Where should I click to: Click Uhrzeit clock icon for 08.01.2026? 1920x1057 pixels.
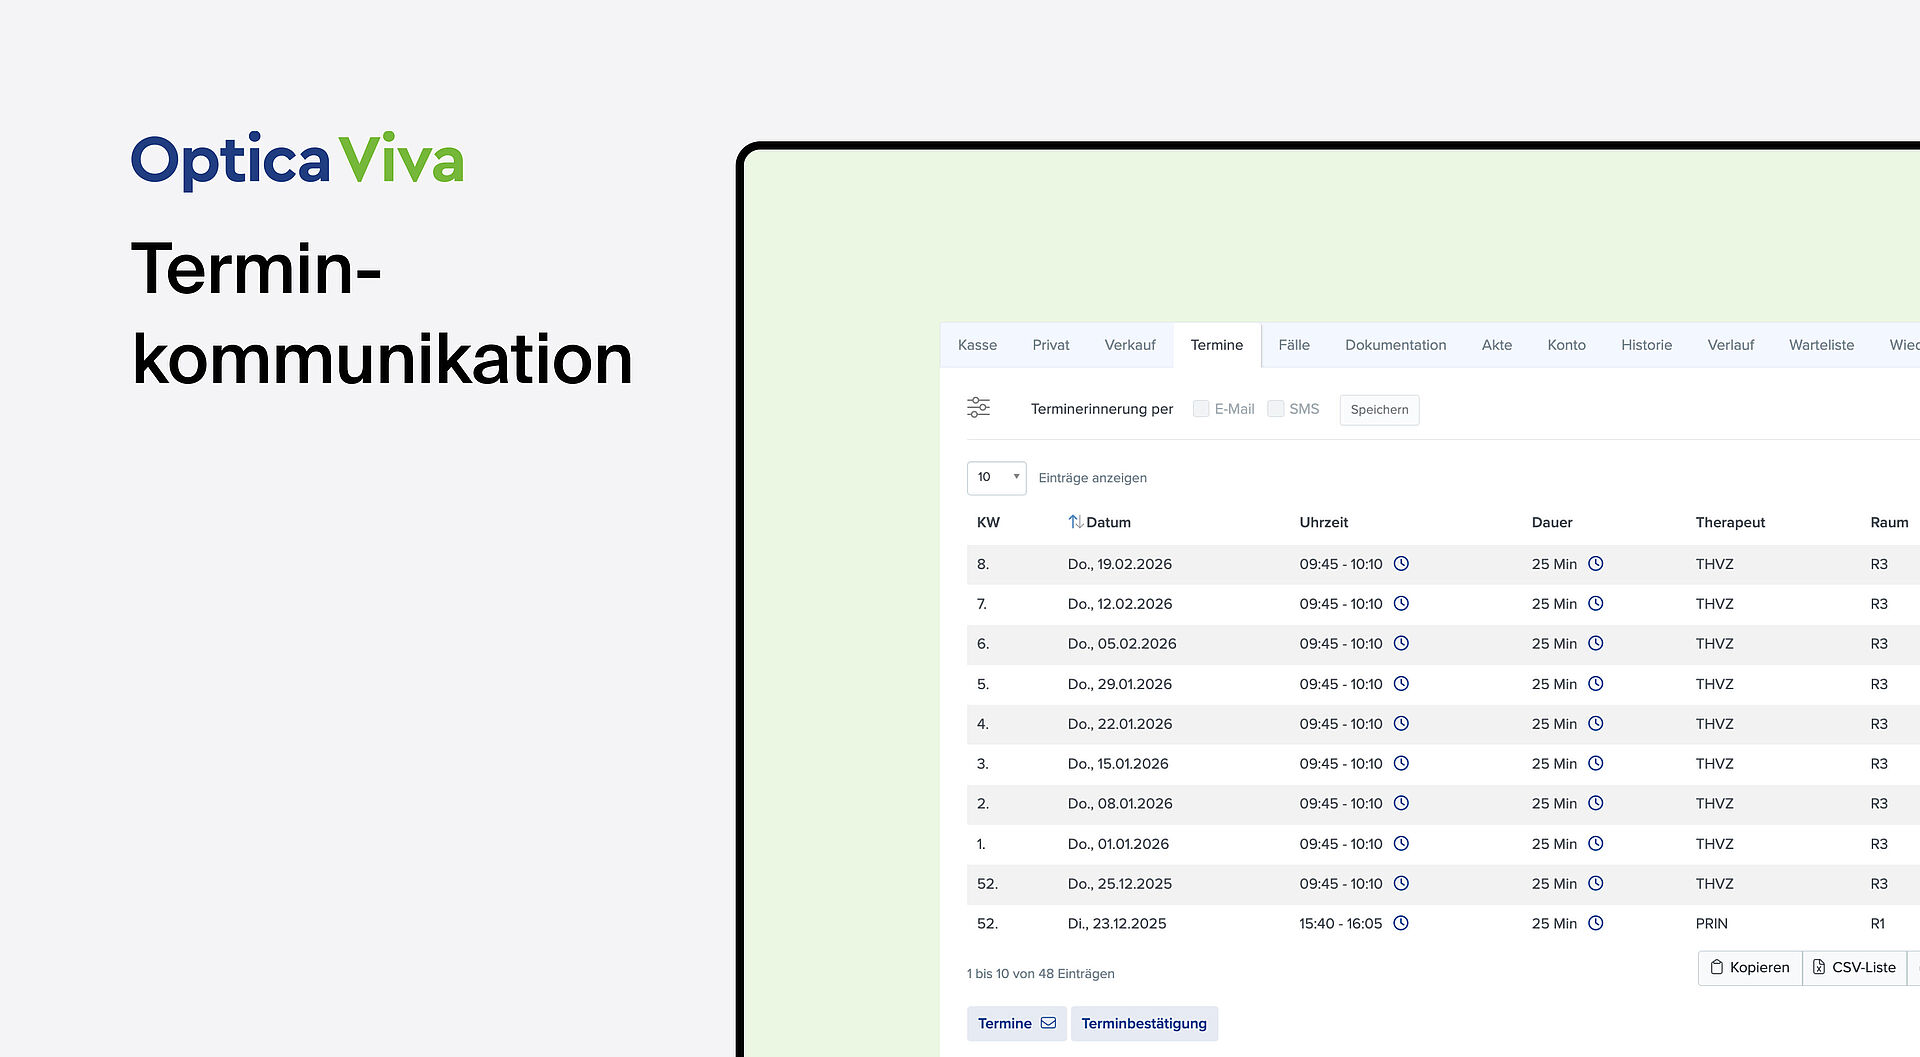click(1401, 804)
